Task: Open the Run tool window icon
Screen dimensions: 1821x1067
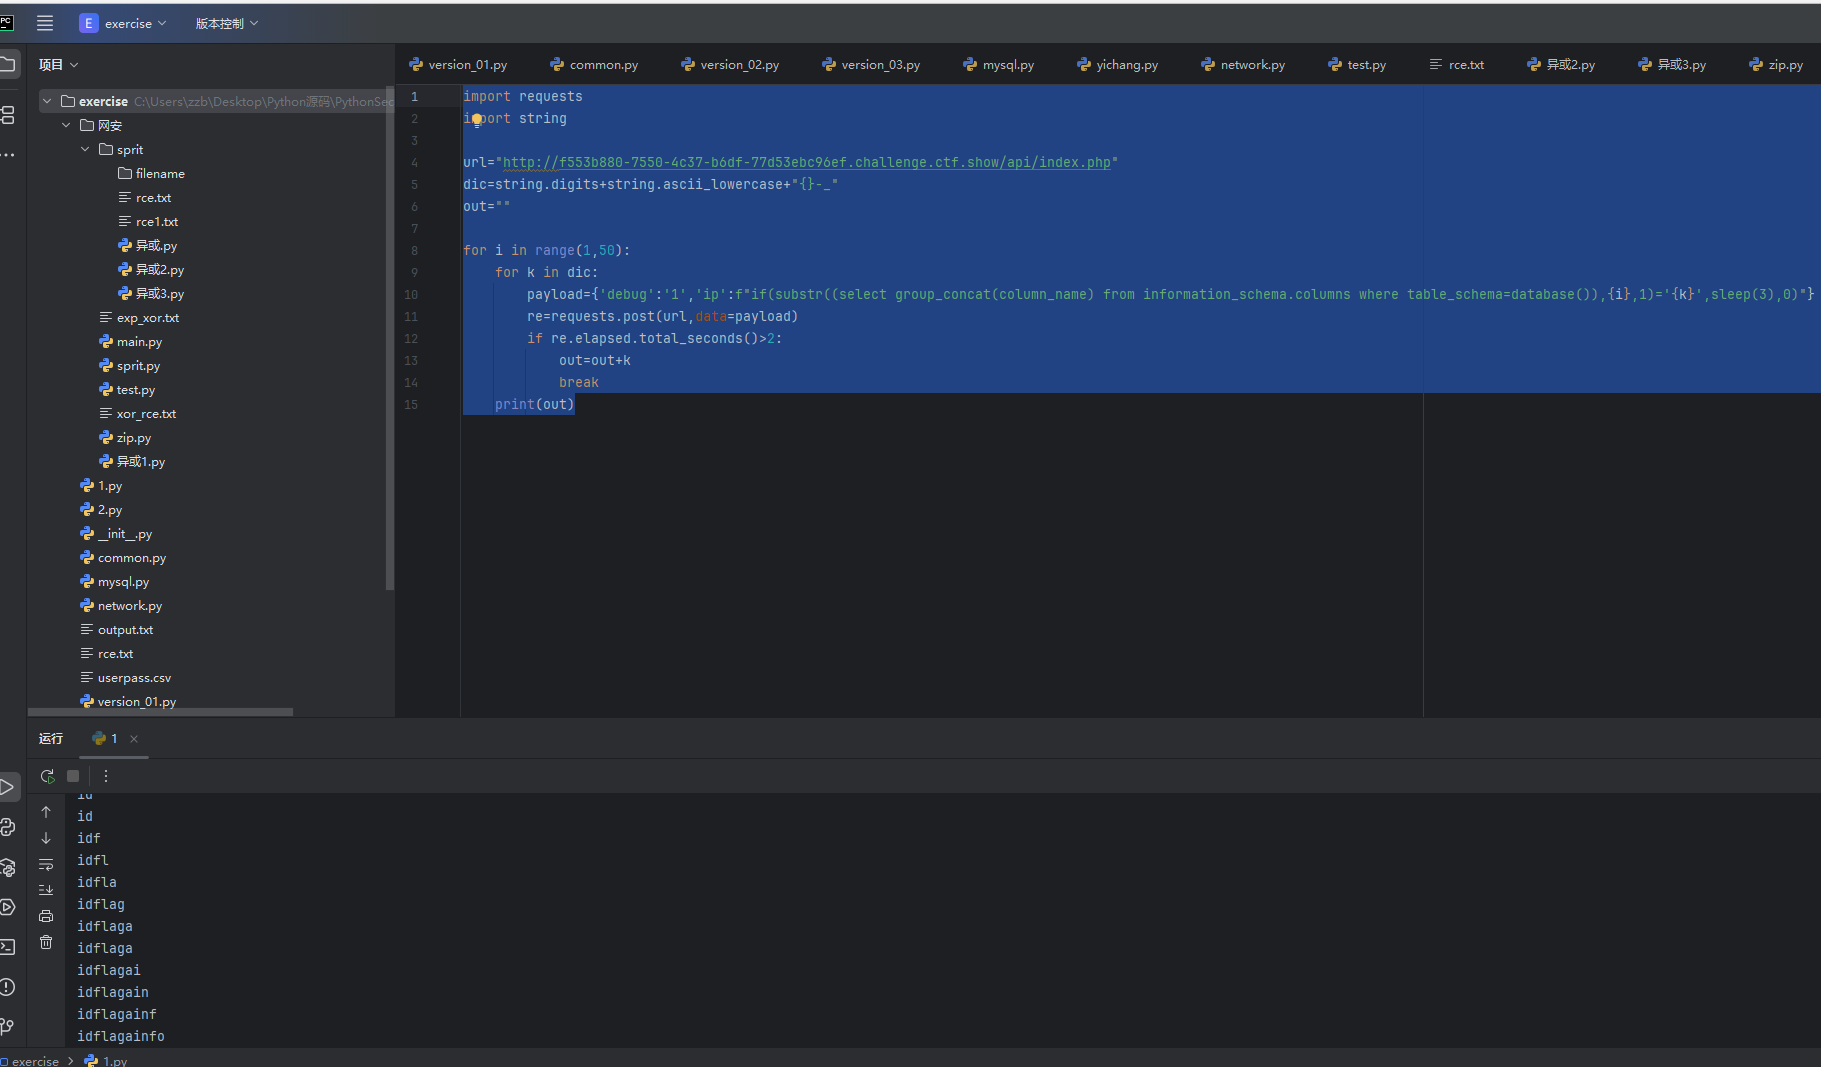Action: tap(8, 787)
